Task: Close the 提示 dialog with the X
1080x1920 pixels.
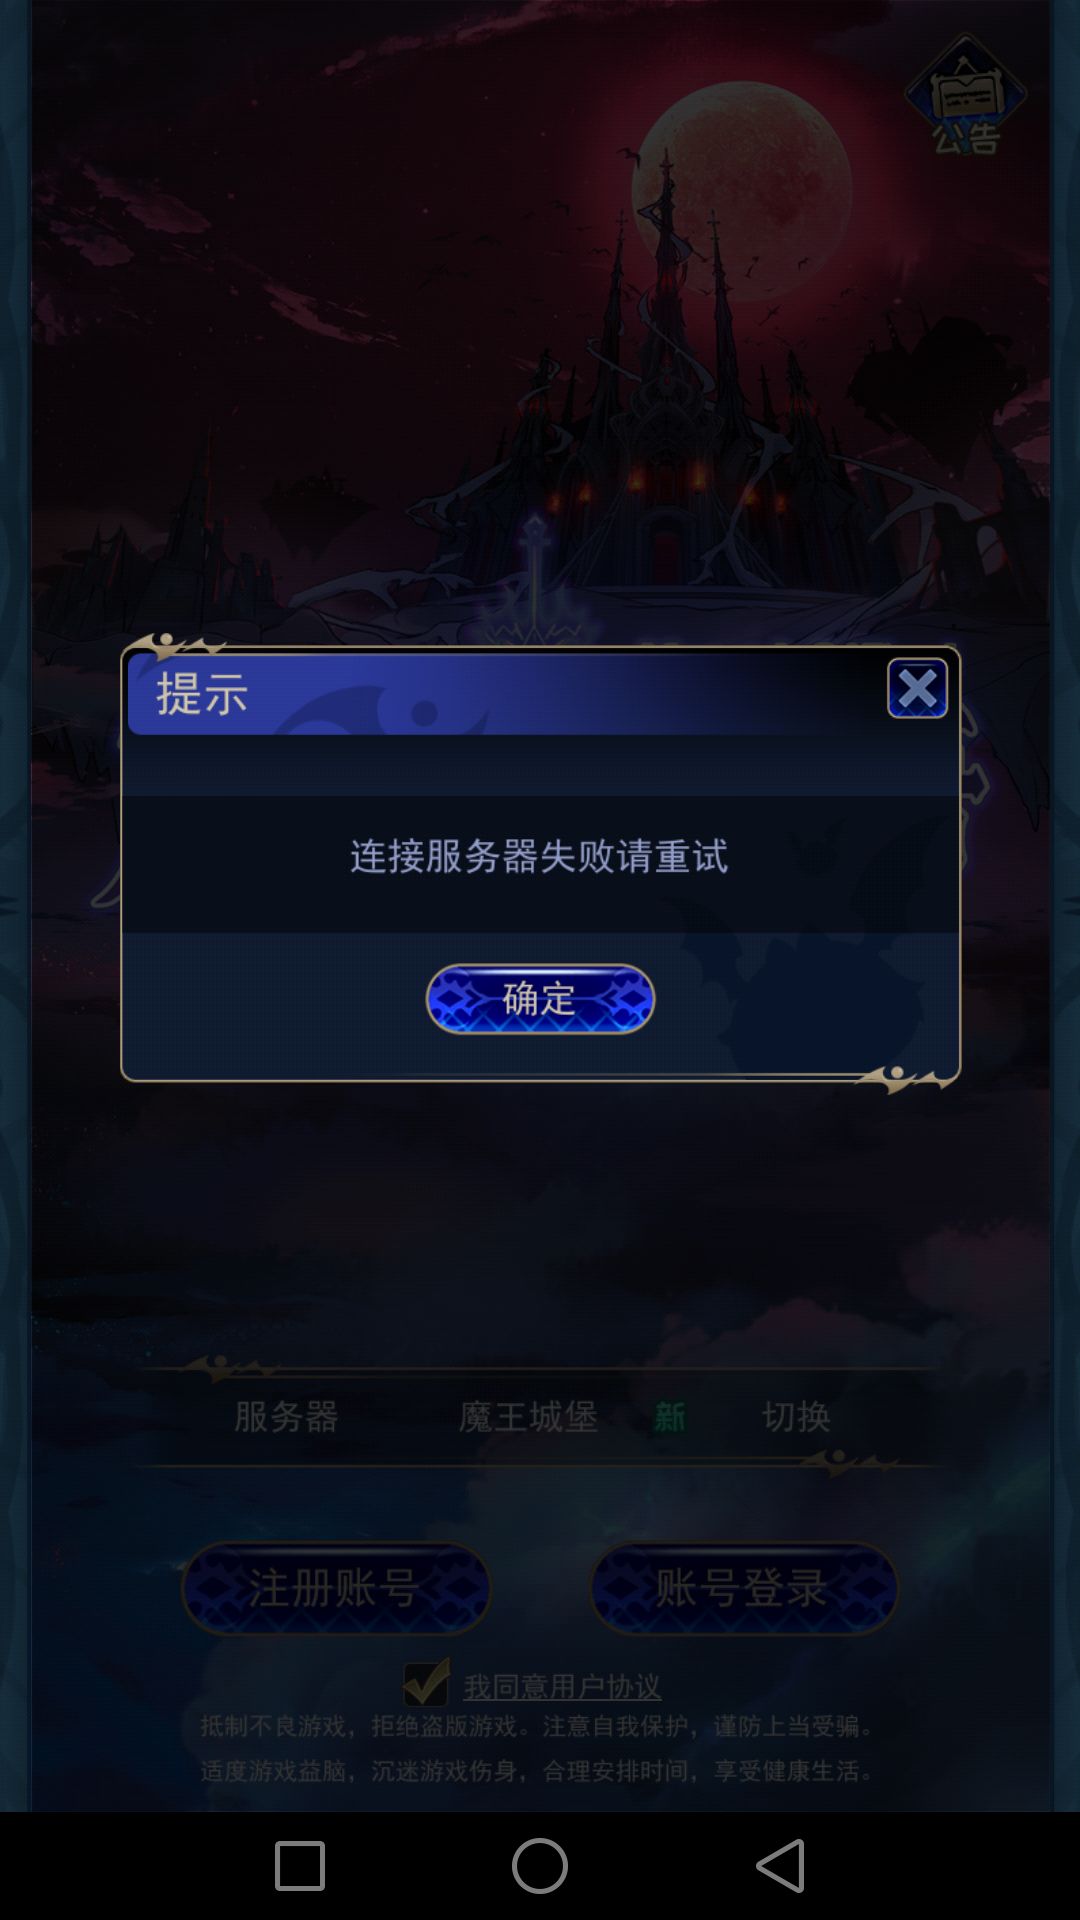Action: coord(917,688)
